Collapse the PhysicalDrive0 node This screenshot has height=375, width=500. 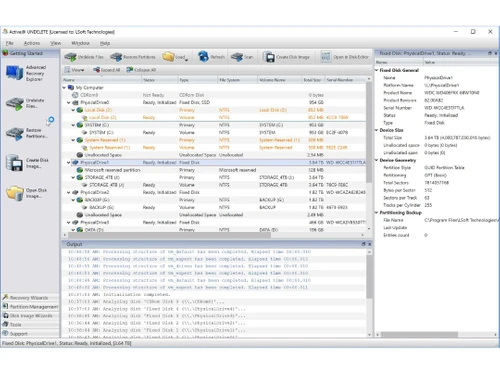pos(69,103)
